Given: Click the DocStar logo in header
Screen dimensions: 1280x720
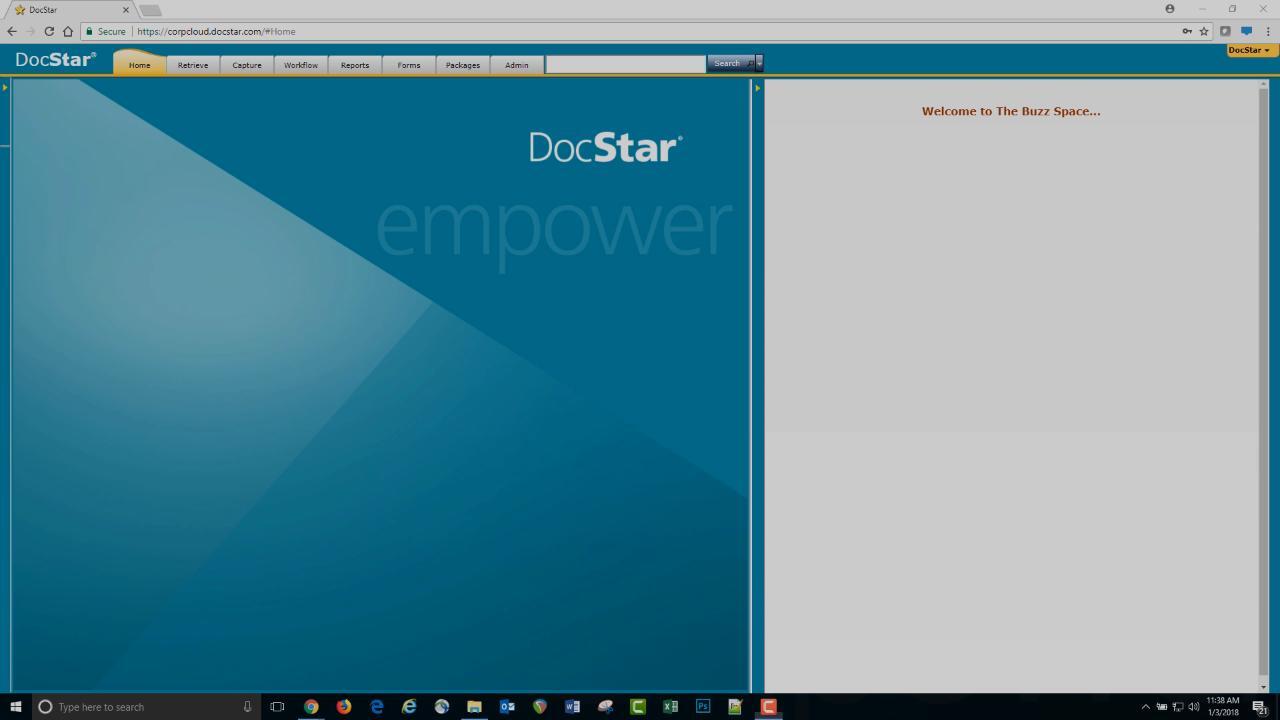Looking at the screenshot, I should [56, 60].
